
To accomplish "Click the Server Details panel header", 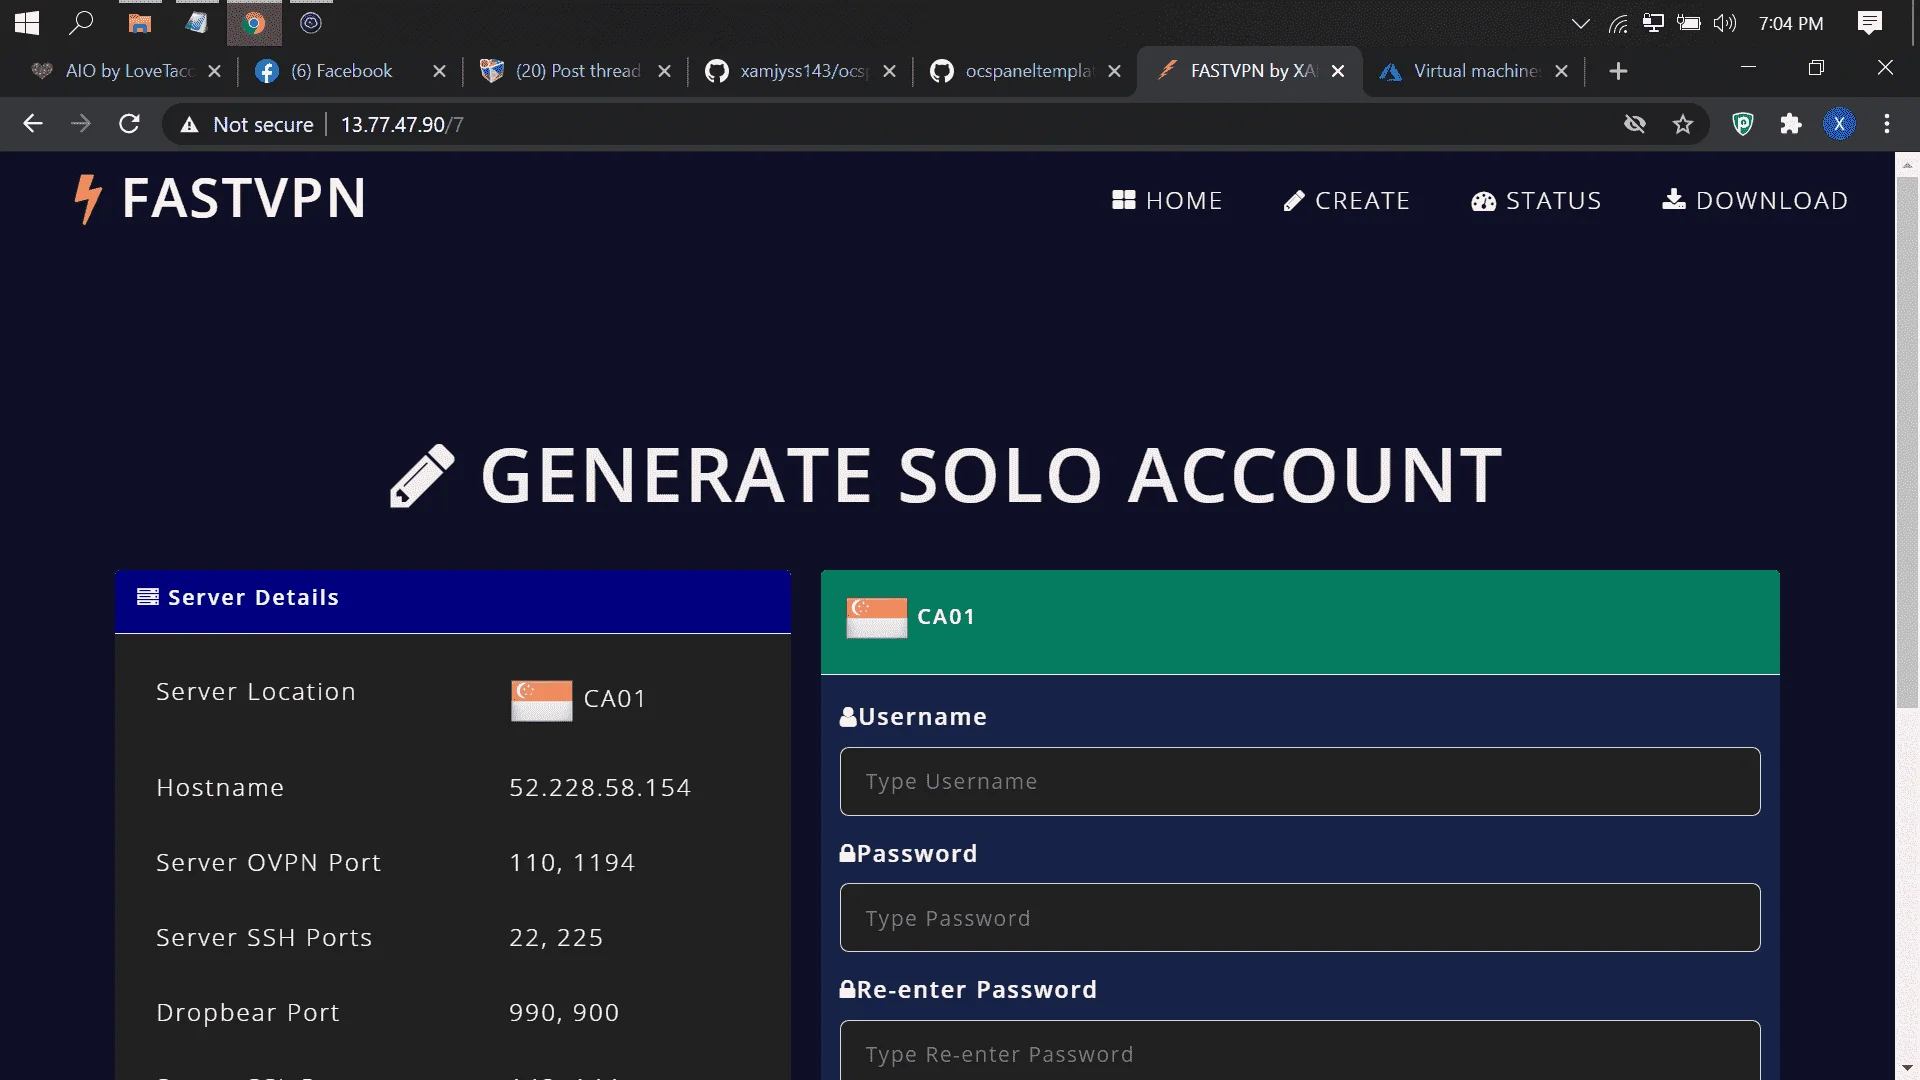I will [453, 600].
